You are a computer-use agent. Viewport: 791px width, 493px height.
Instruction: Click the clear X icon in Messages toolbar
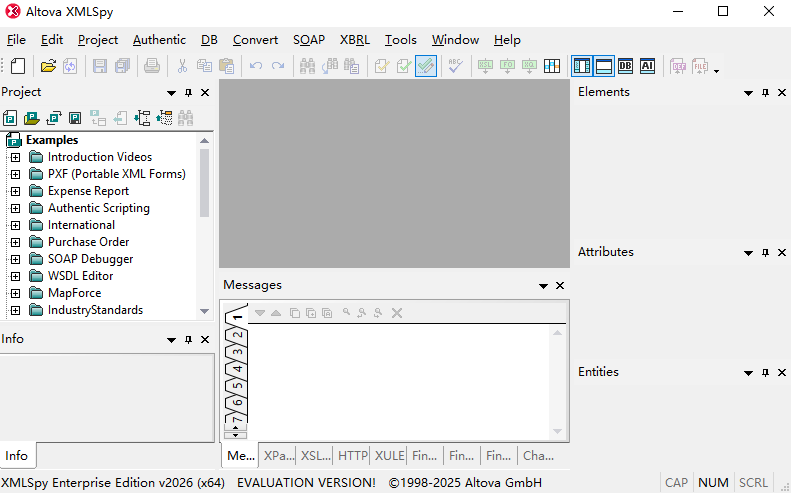(397, 313)
